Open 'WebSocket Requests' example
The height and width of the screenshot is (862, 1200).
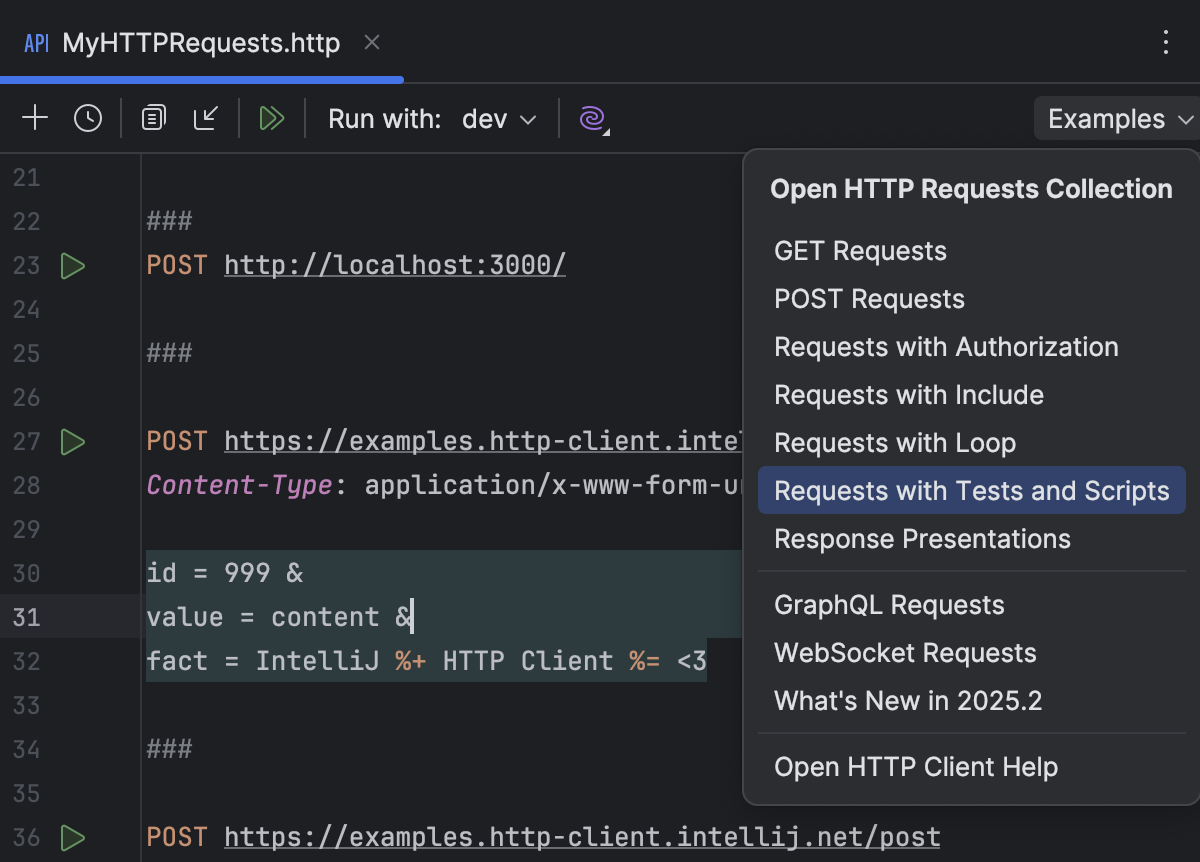point(905,652)
